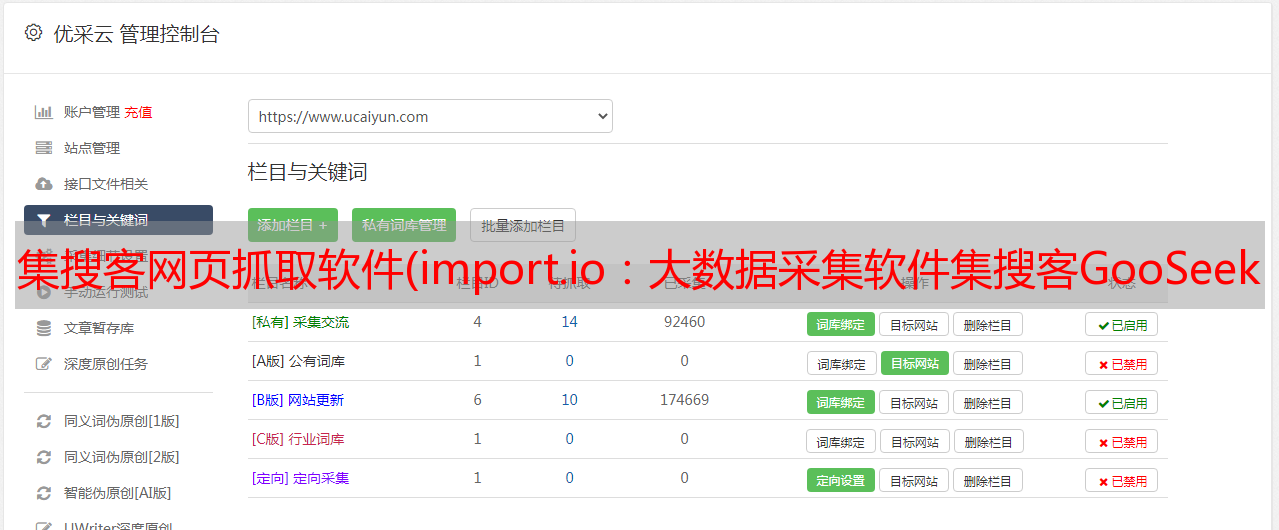The width and height of the screenshot is (1279, 530).
Task: Click the [定向] 定向采集 column name
Action: (x=300, y=478)
